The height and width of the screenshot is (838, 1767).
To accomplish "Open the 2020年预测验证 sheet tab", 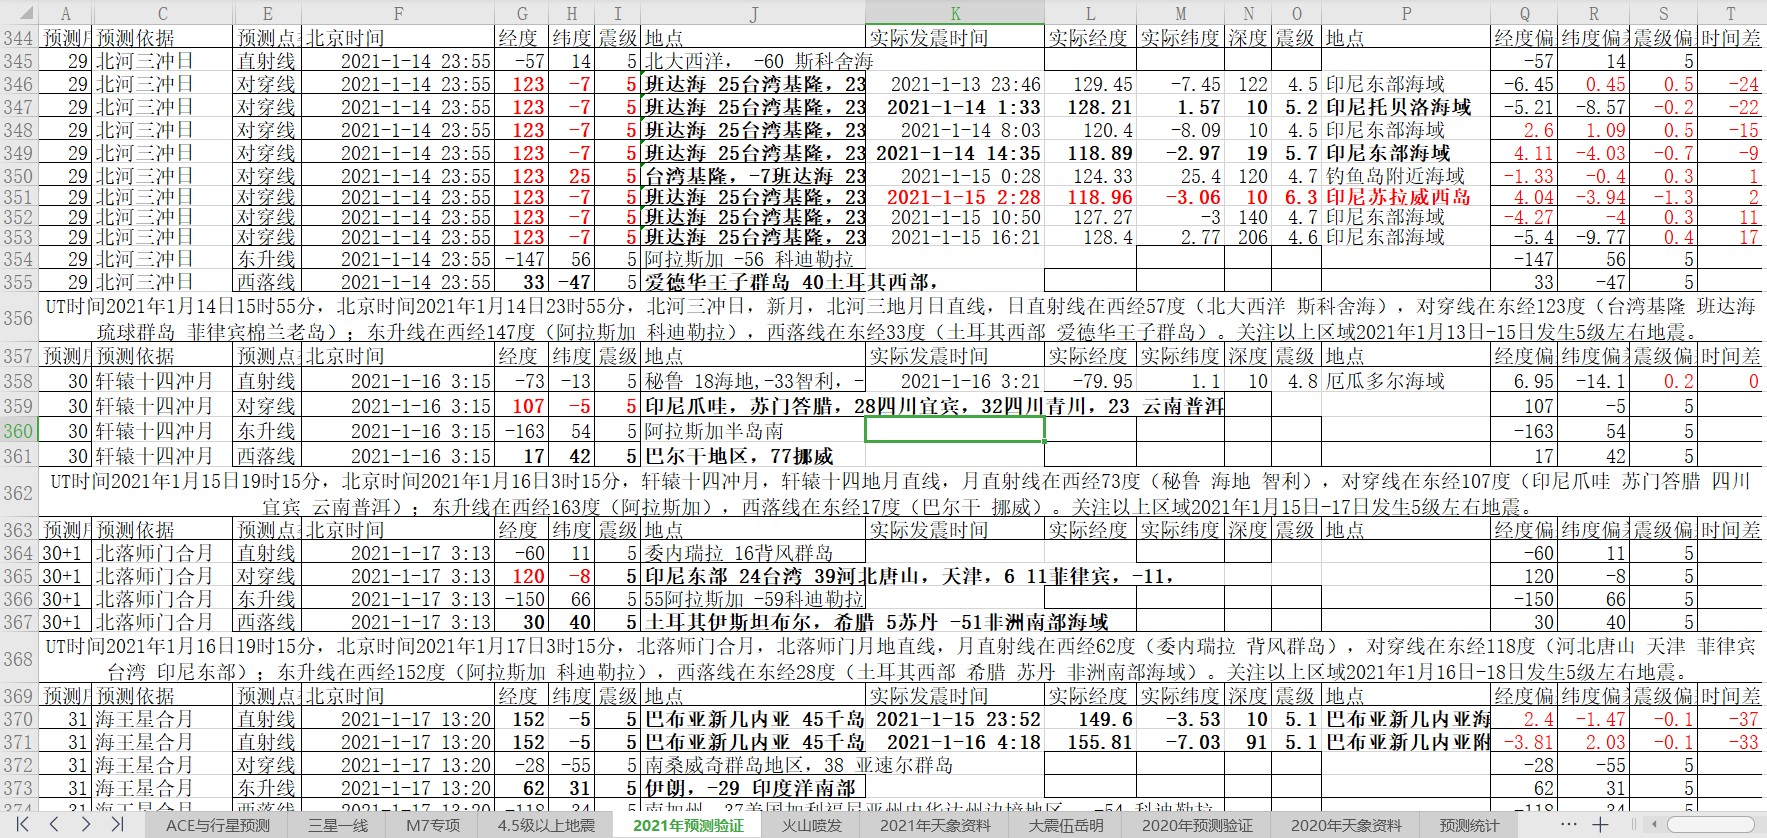I will [x=1197, y=825].
